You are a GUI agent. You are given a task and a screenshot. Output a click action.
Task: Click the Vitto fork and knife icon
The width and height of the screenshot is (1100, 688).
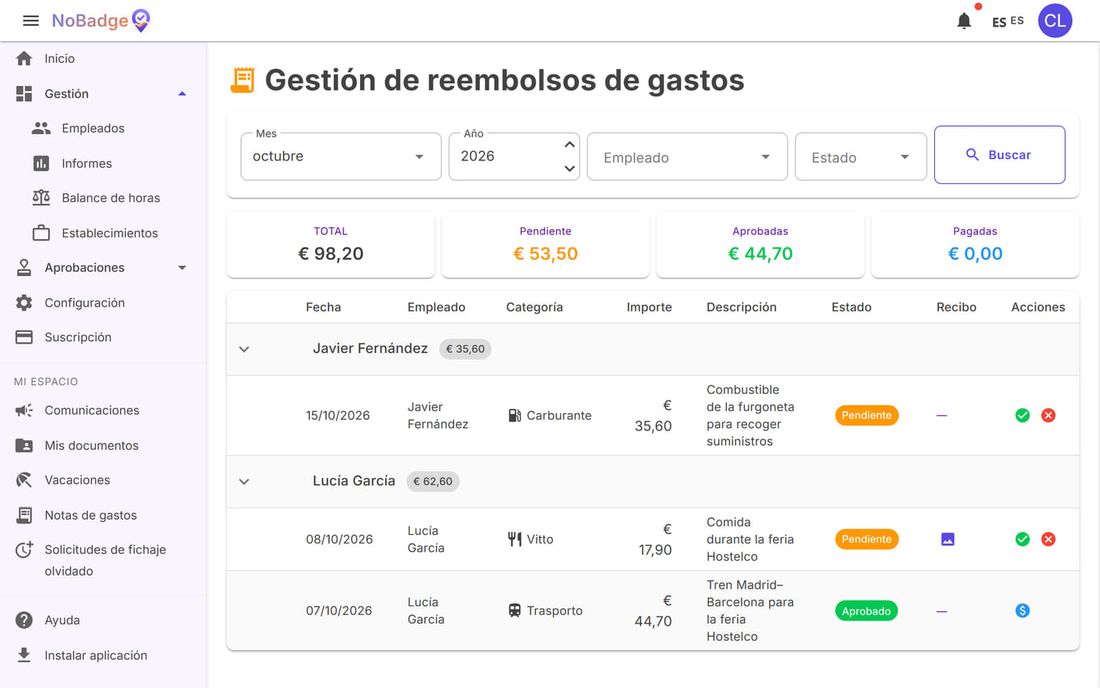click(514, 539)
